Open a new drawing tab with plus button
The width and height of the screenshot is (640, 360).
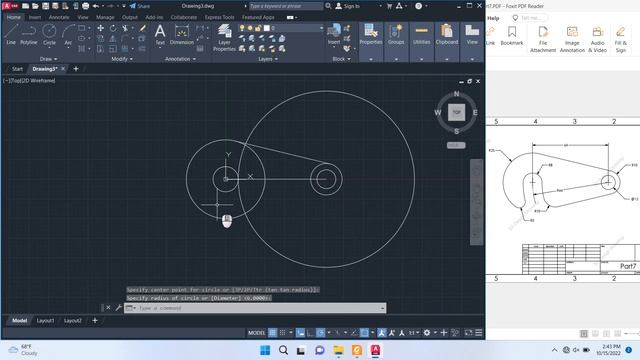[x=76, y=69]
